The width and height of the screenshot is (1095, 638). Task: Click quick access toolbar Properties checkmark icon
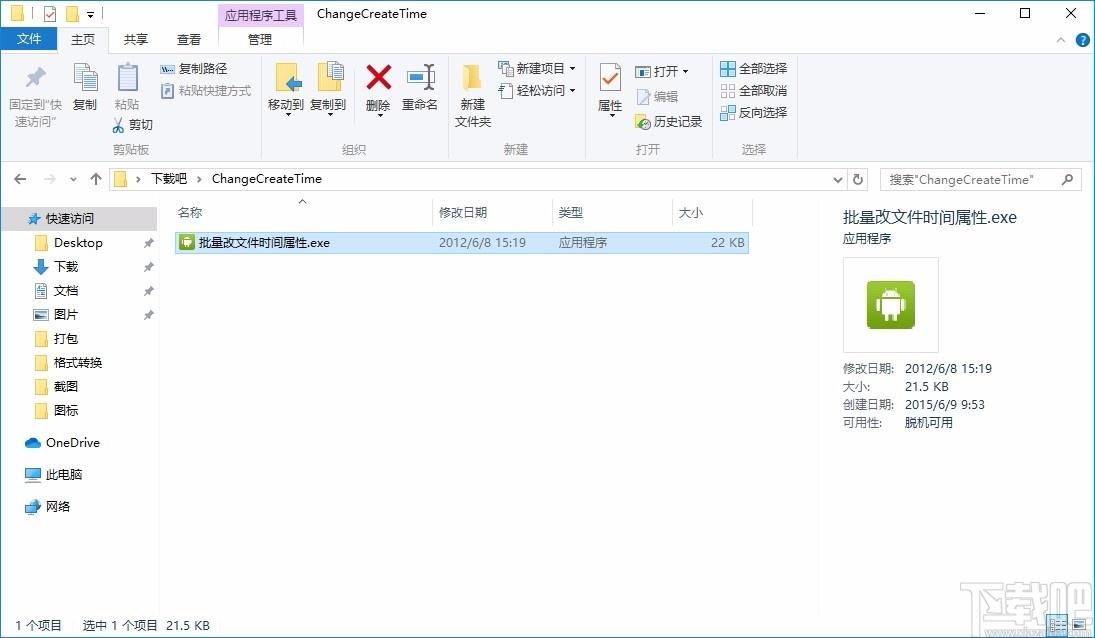[x=50, y=13]
